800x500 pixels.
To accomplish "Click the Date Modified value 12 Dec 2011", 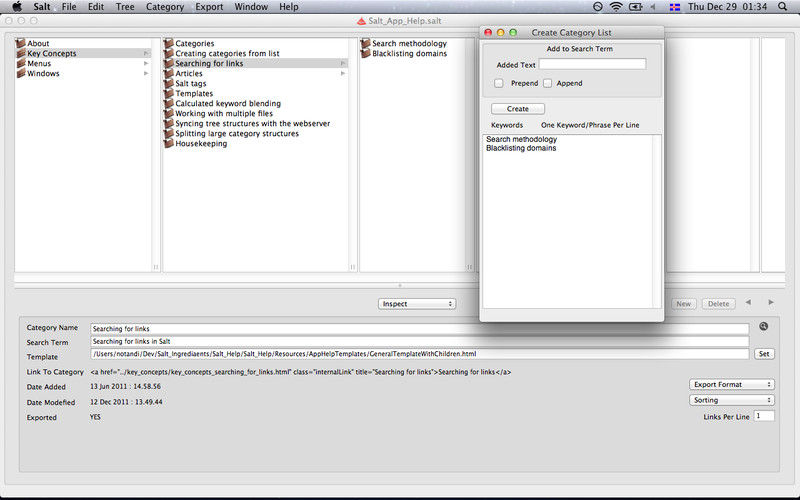I will point(126,402).
